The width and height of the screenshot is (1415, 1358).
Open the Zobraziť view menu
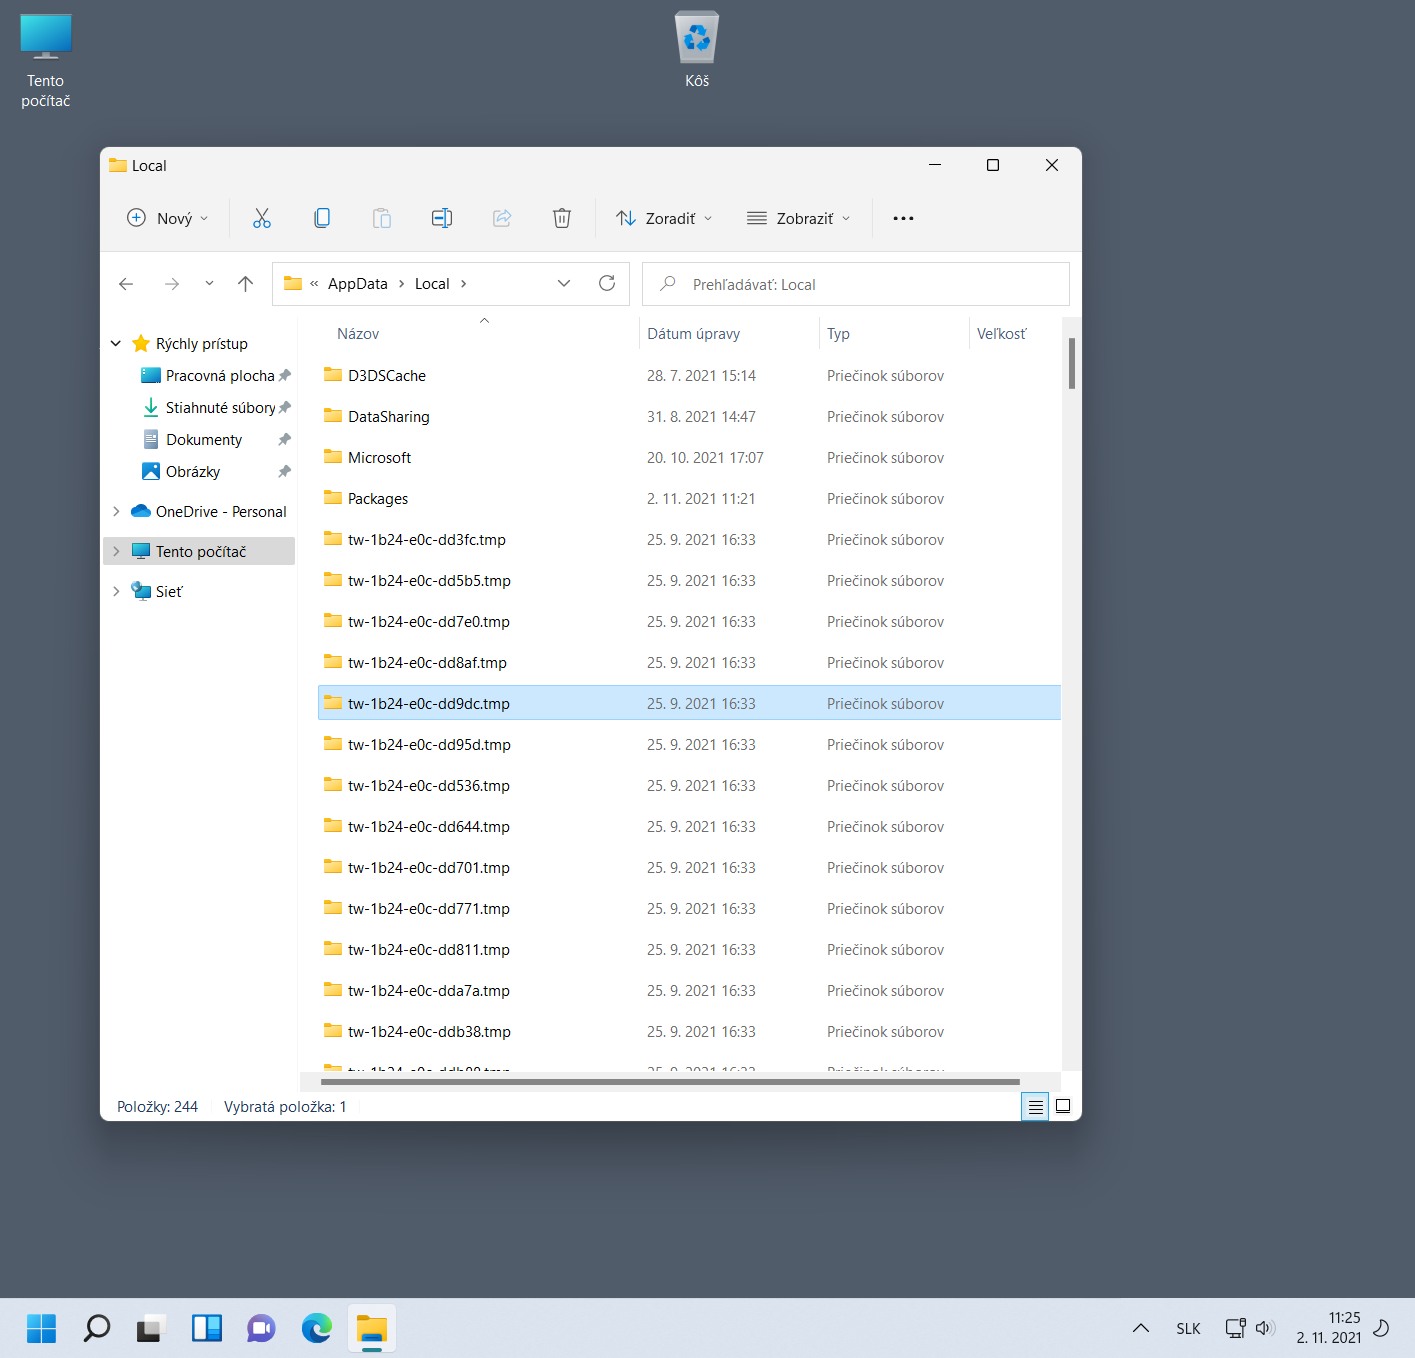coord(798,218)
